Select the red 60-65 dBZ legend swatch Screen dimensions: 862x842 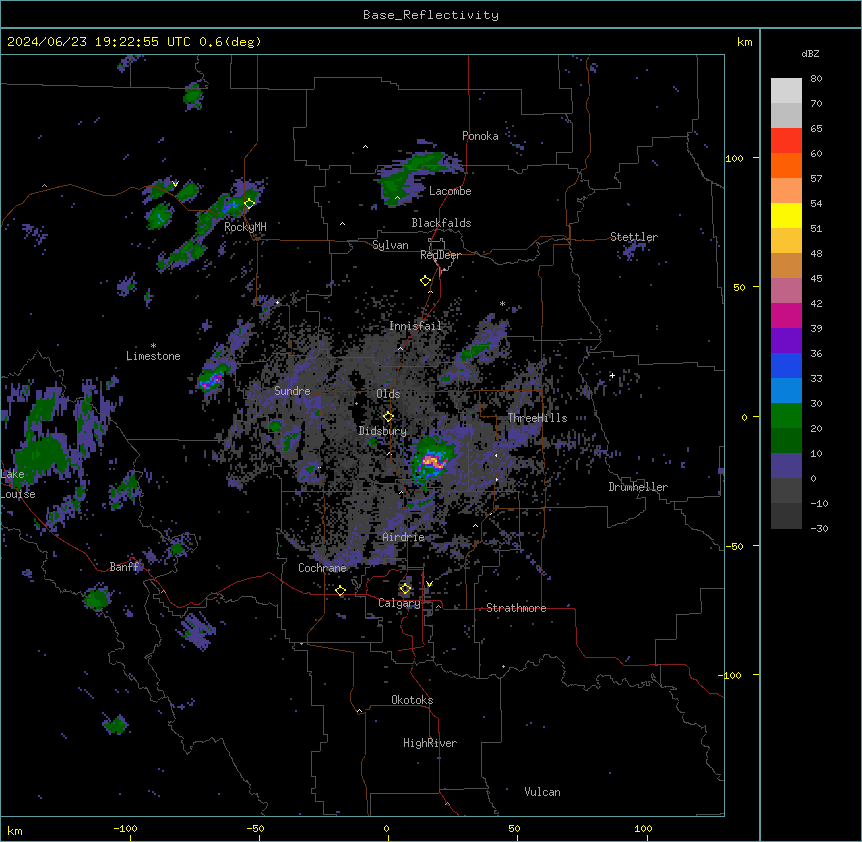(786, 141)
